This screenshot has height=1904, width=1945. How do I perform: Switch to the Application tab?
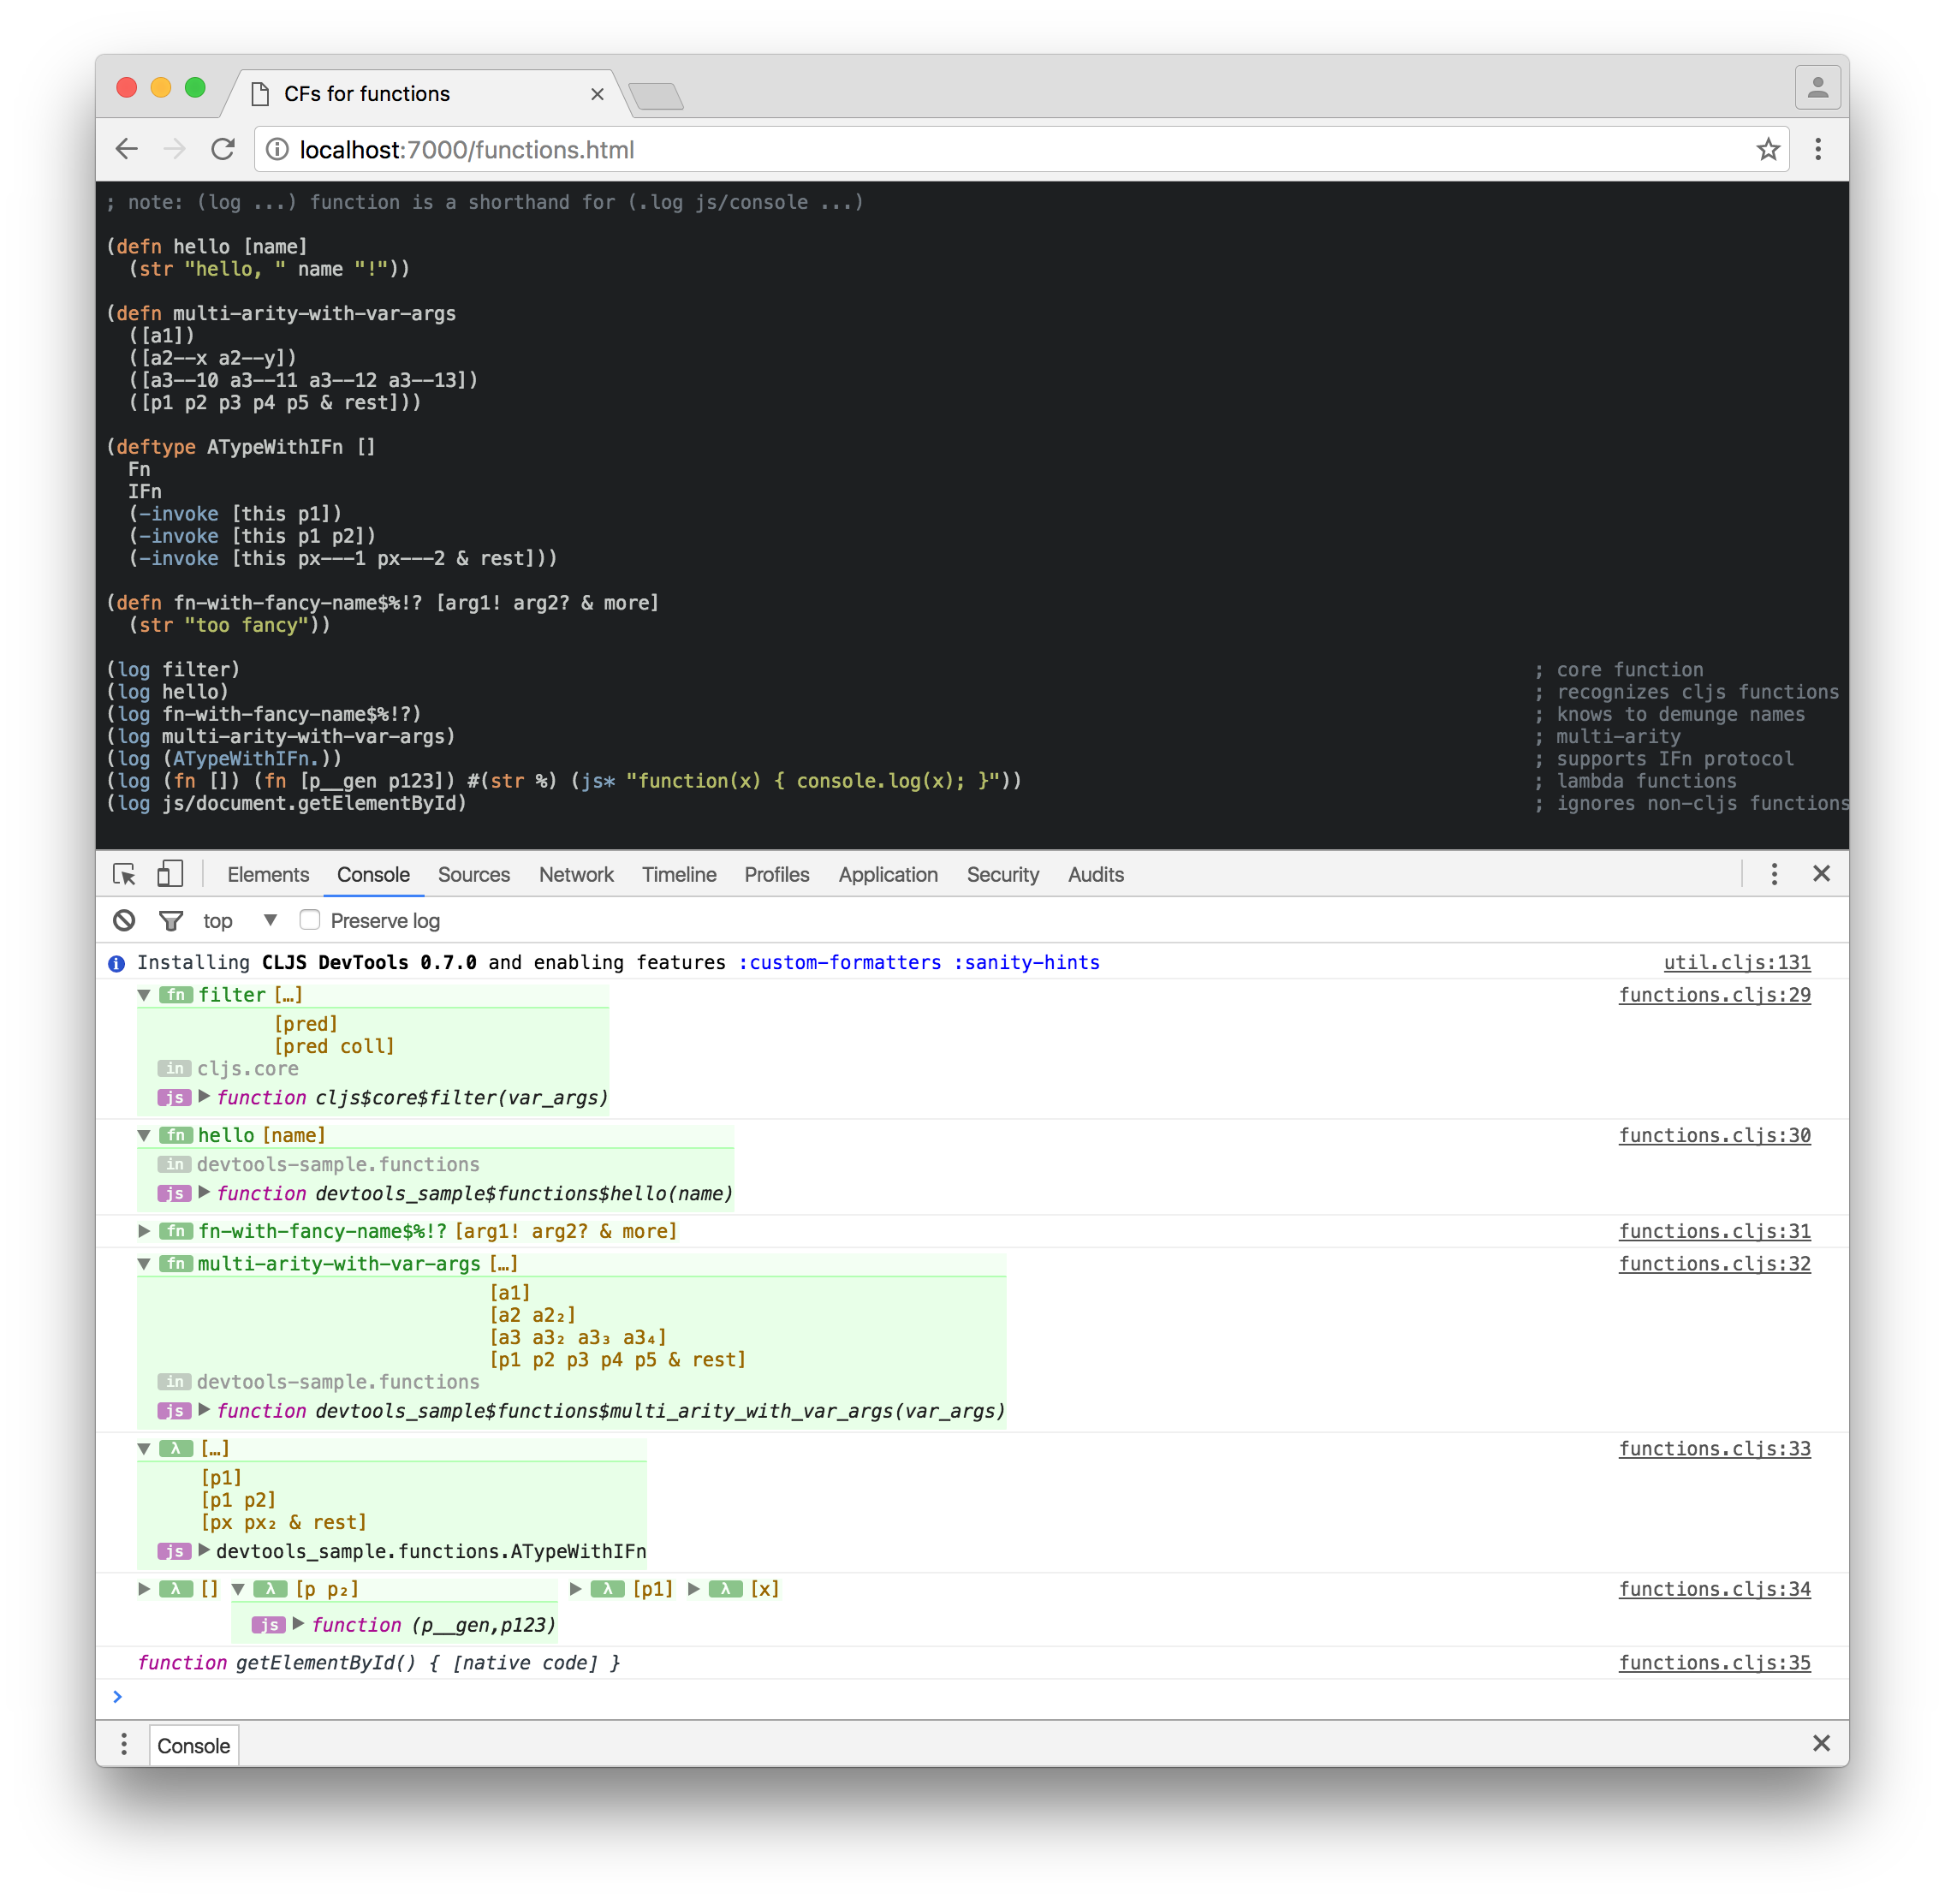coord(888,874)
